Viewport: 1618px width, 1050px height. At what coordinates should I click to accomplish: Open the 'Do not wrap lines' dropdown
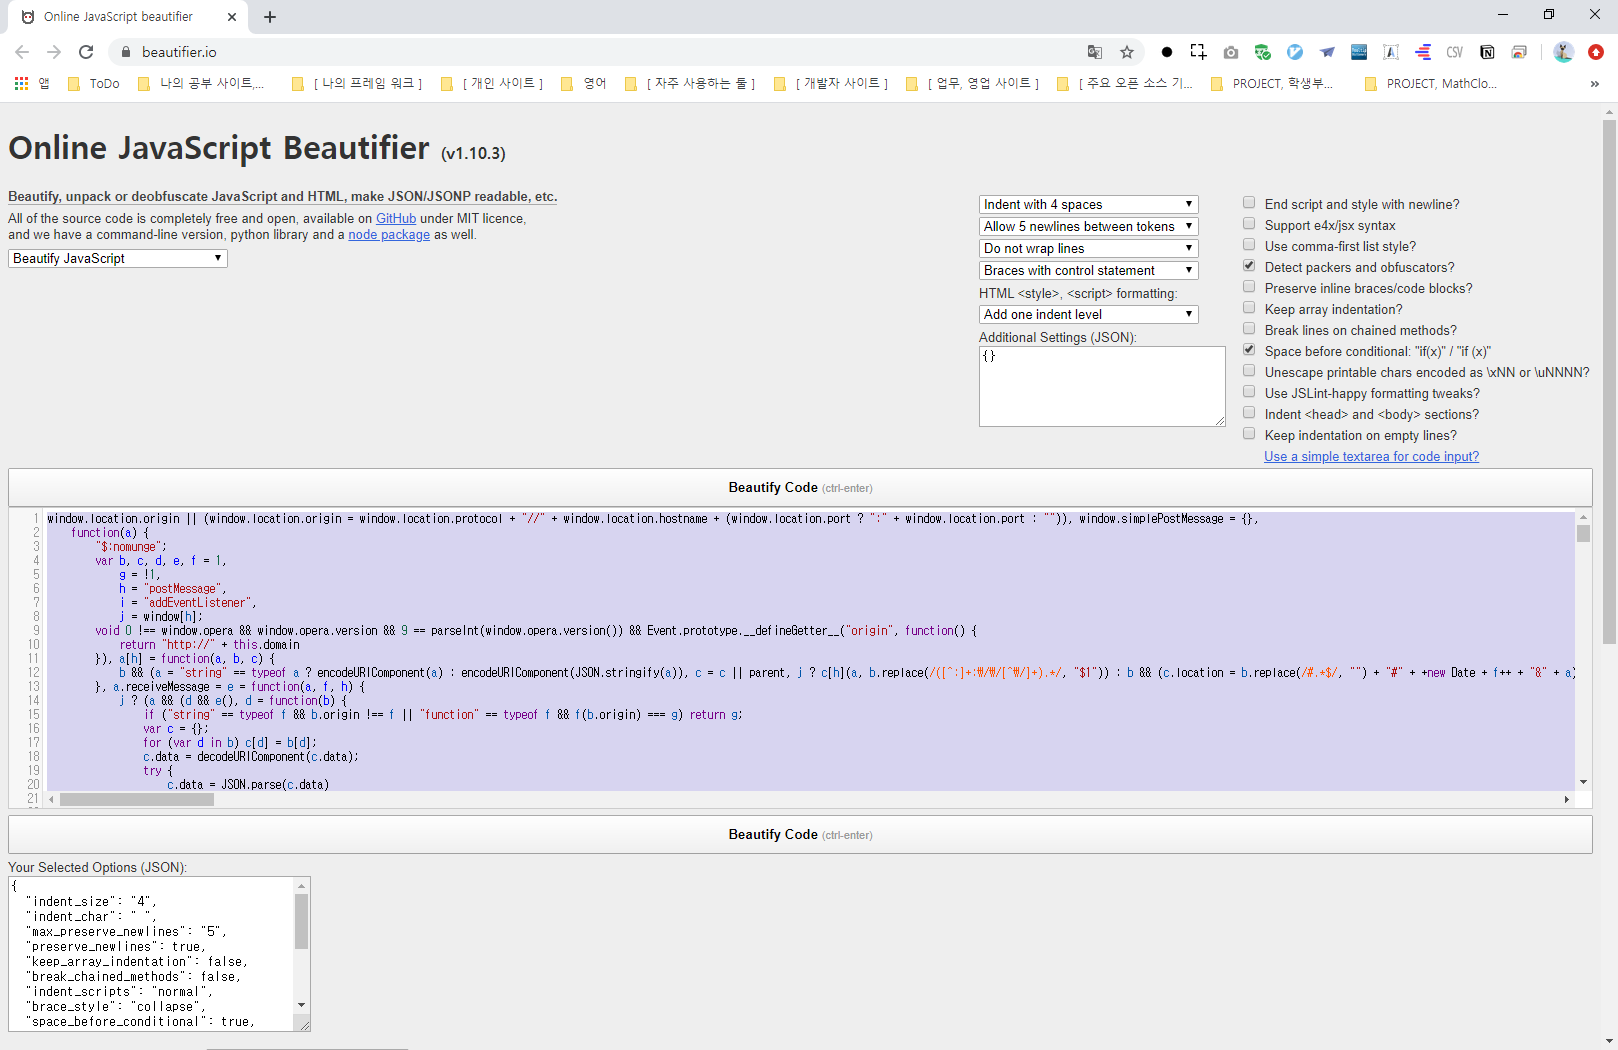1088,248
